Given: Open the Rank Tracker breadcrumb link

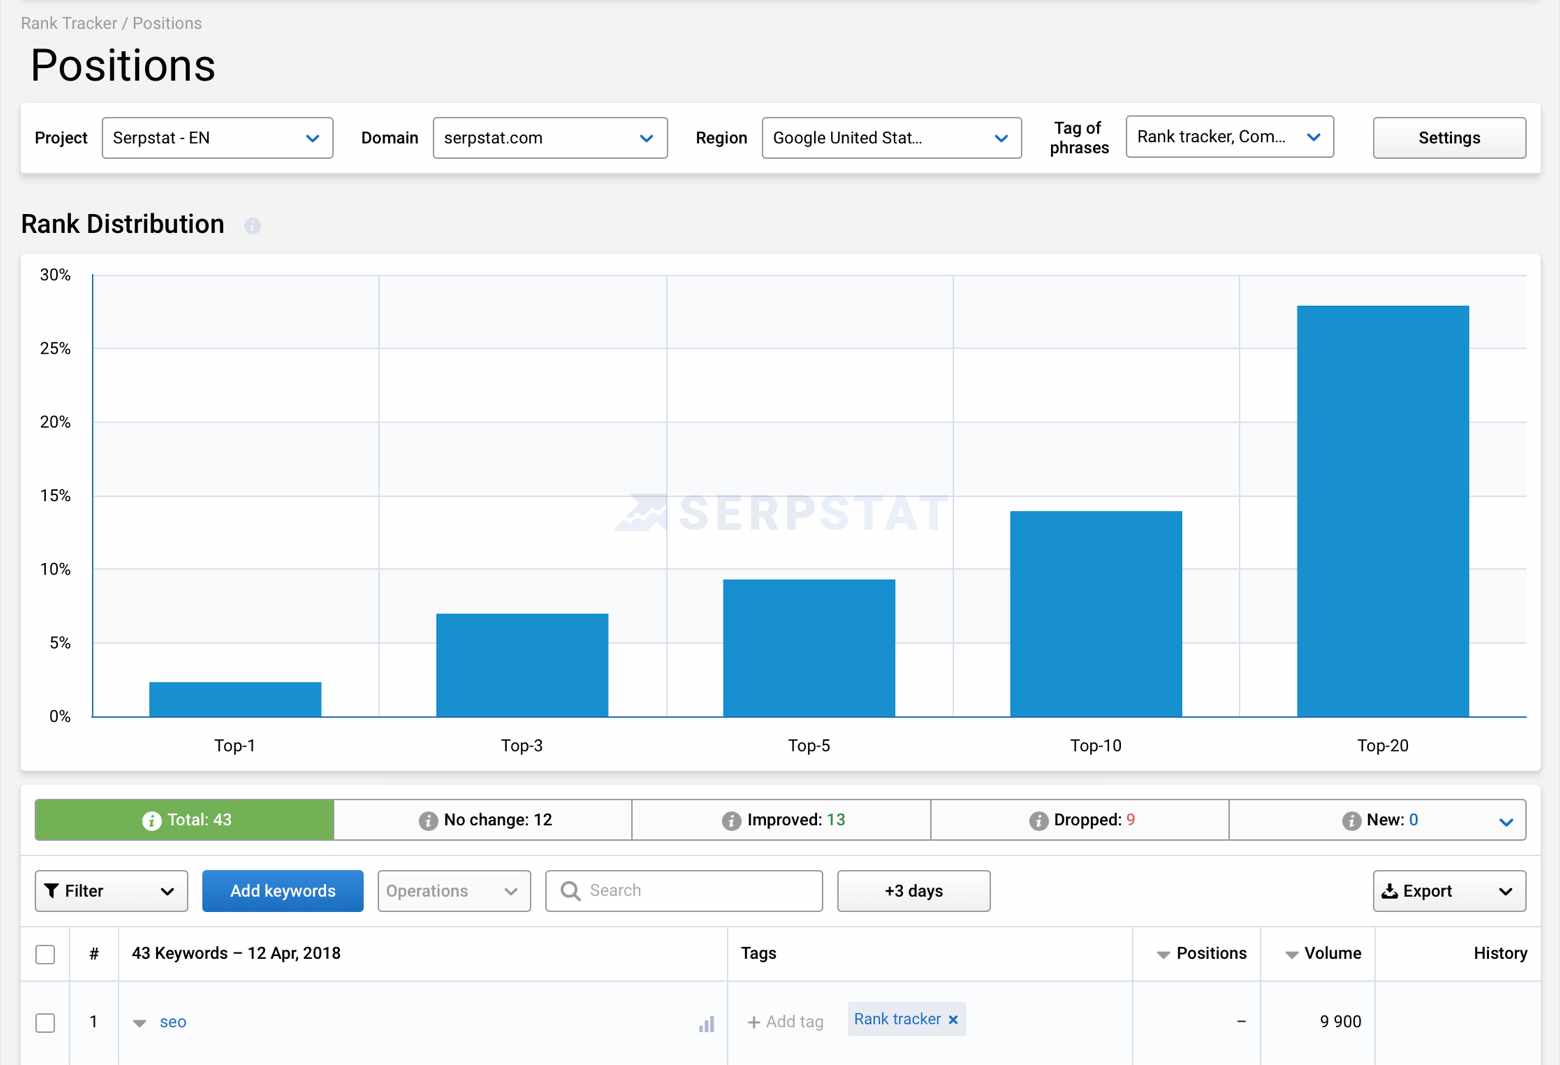Looking at the screenshot, I should [67, 23].
